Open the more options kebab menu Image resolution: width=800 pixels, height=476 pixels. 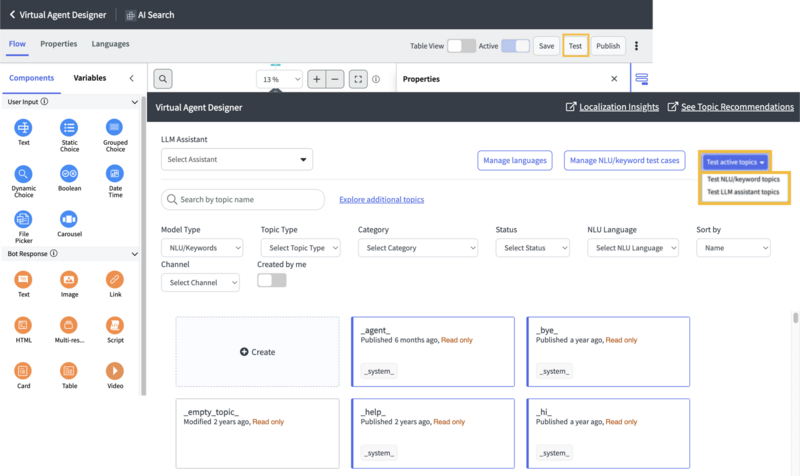(636, 46)
